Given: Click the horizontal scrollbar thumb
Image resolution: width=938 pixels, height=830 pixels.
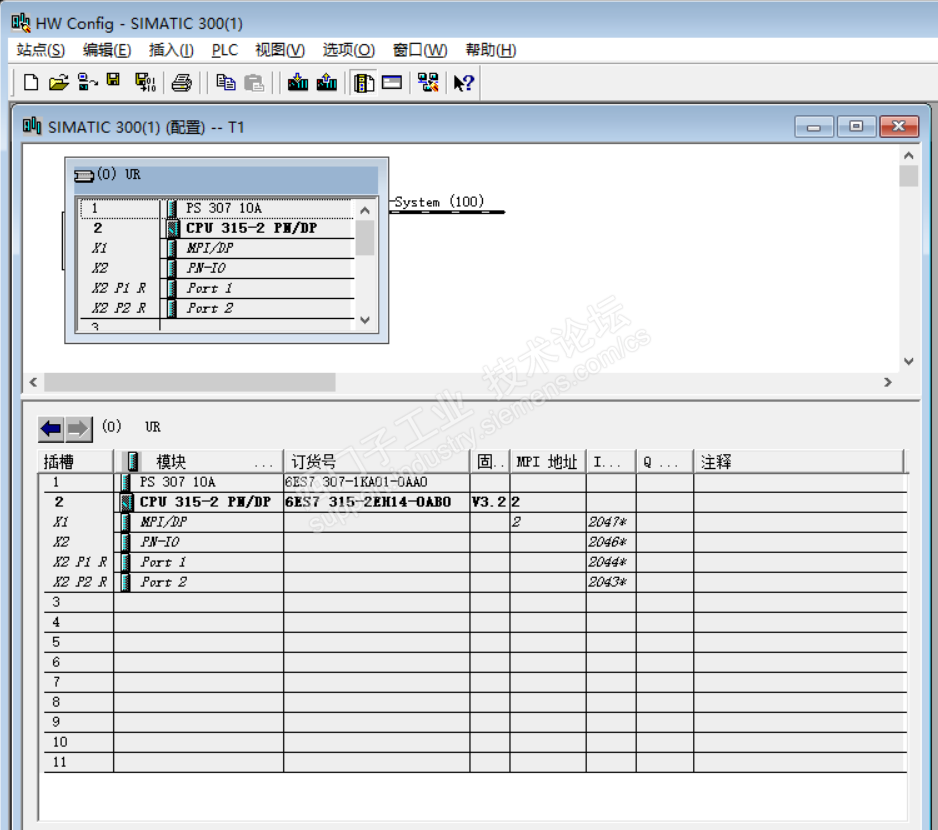Looking at the screenshot, I should [190, 382].
